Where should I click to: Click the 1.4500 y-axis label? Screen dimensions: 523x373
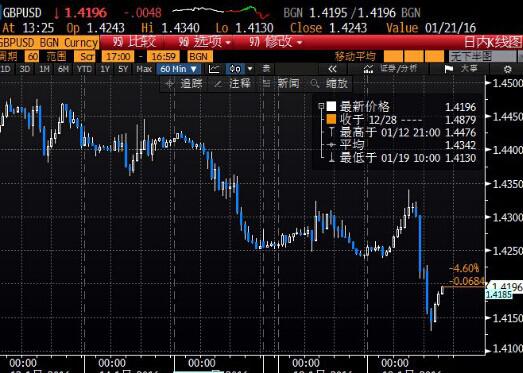[x=507, y=83]
